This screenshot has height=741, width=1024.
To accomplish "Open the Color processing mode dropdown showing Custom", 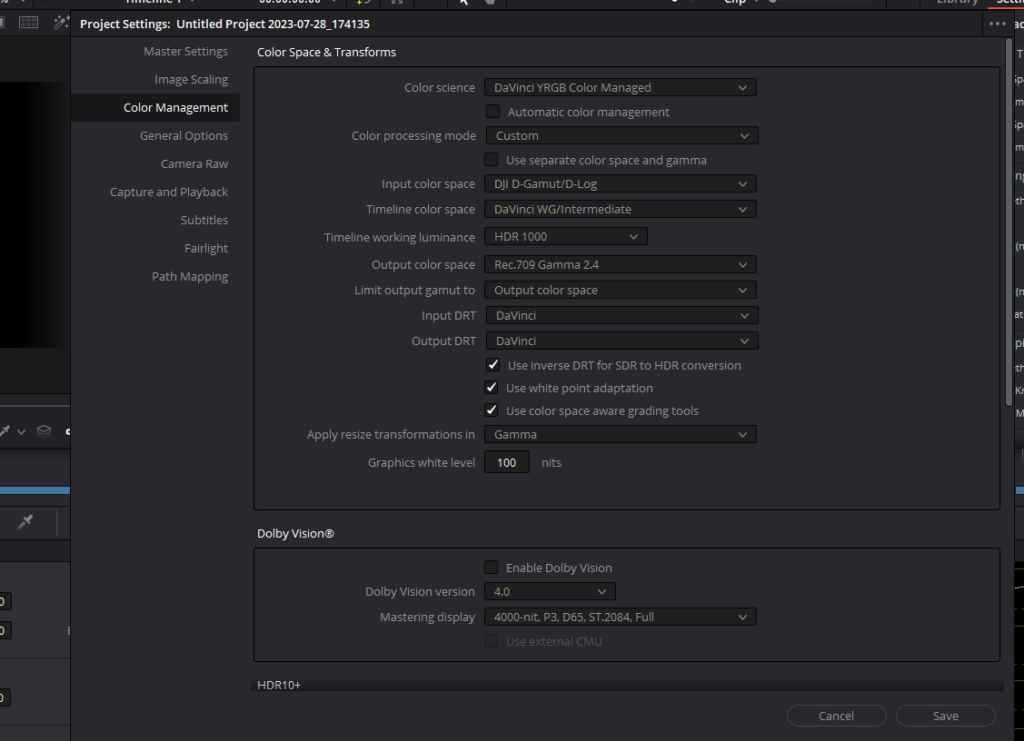I will (622, 136).
